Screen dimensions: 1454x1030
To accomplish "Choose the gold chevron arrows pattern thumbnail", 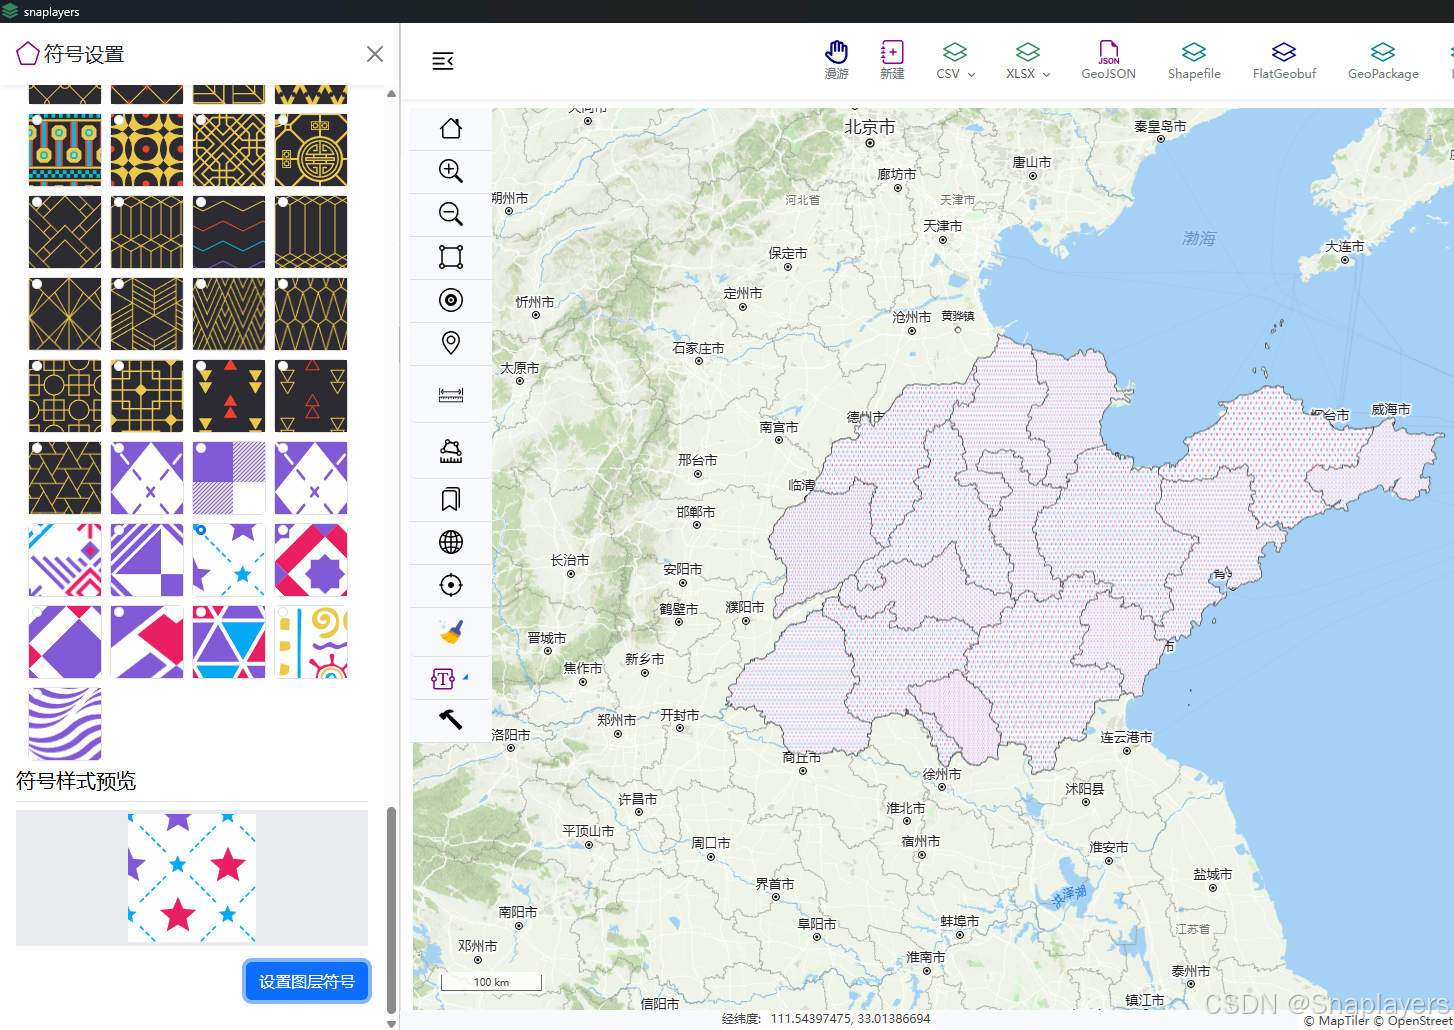I will 147,314.
